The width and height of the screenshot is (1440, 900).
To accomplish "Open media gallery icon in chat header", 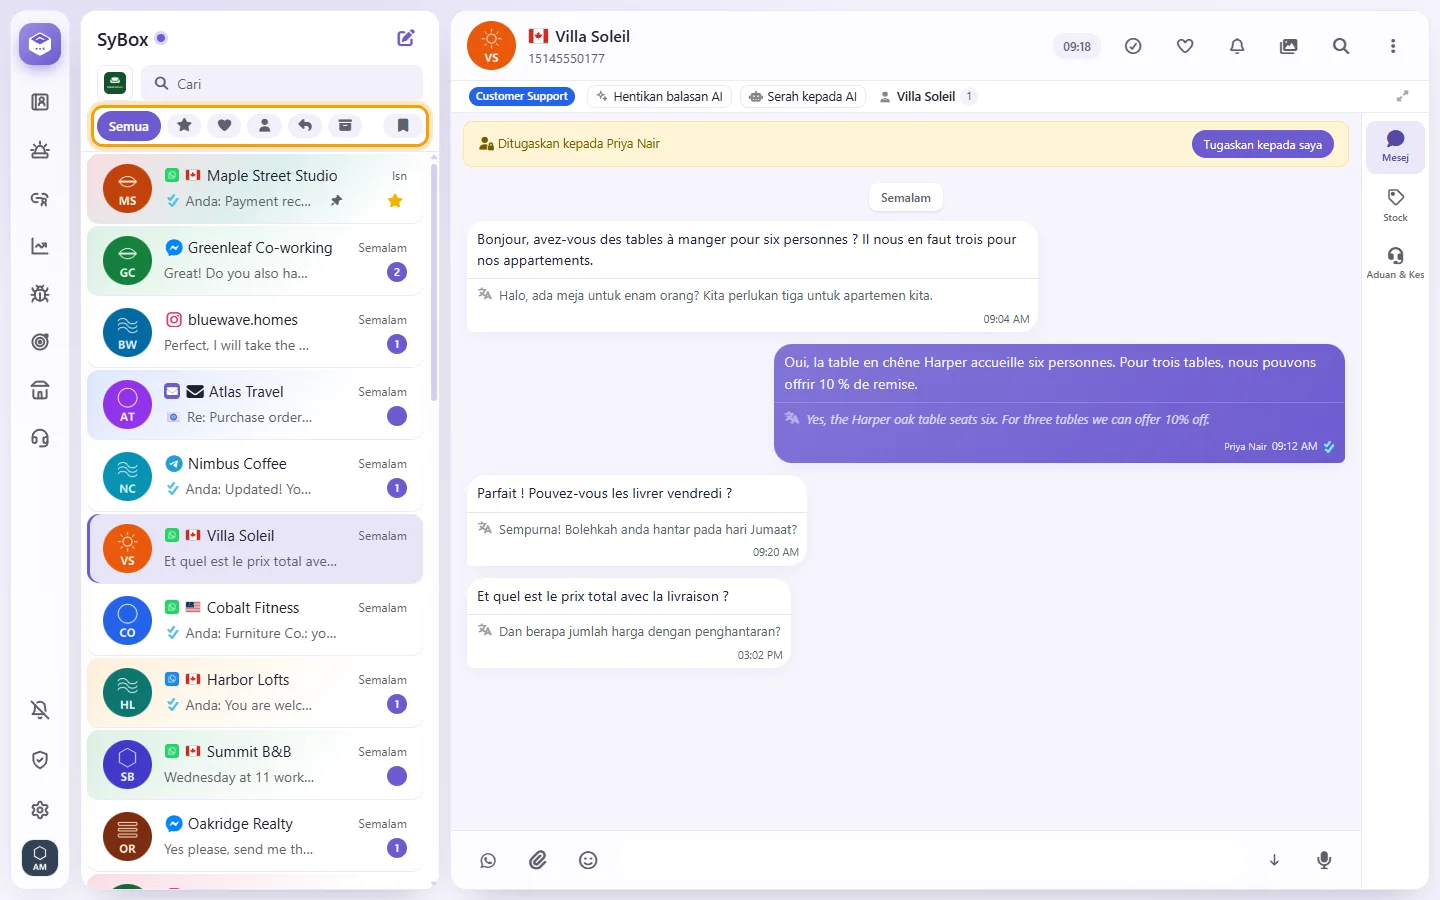I will 1289,46.
